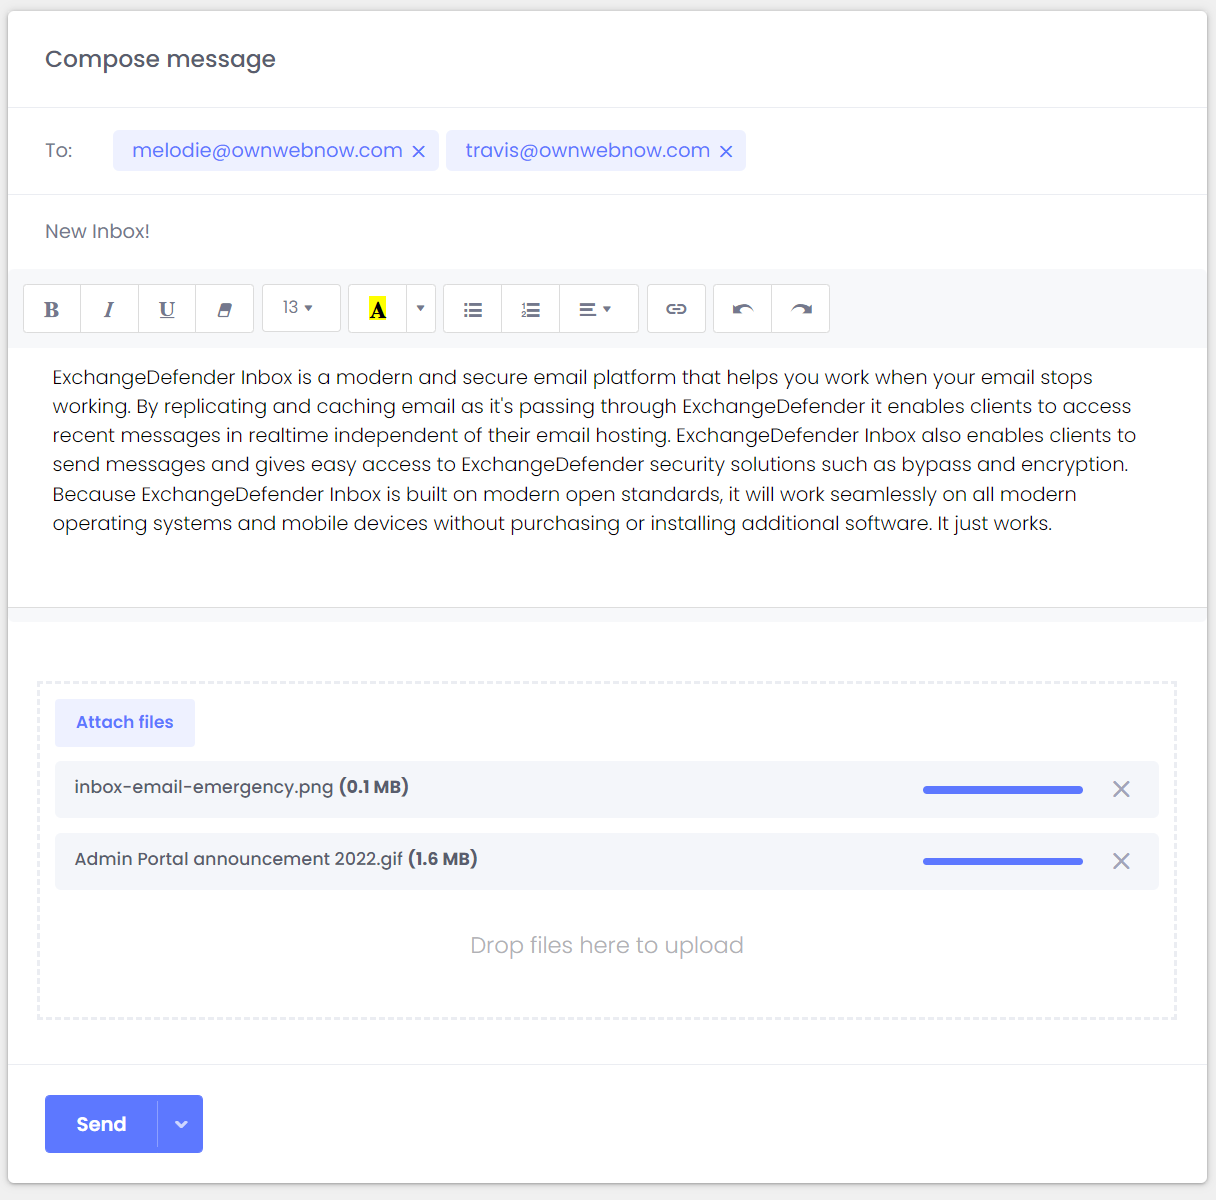The height and width of the screenshot is (1200, 1216).
Task: Toggle underline formatting
Action: click(x=167, y=309)
